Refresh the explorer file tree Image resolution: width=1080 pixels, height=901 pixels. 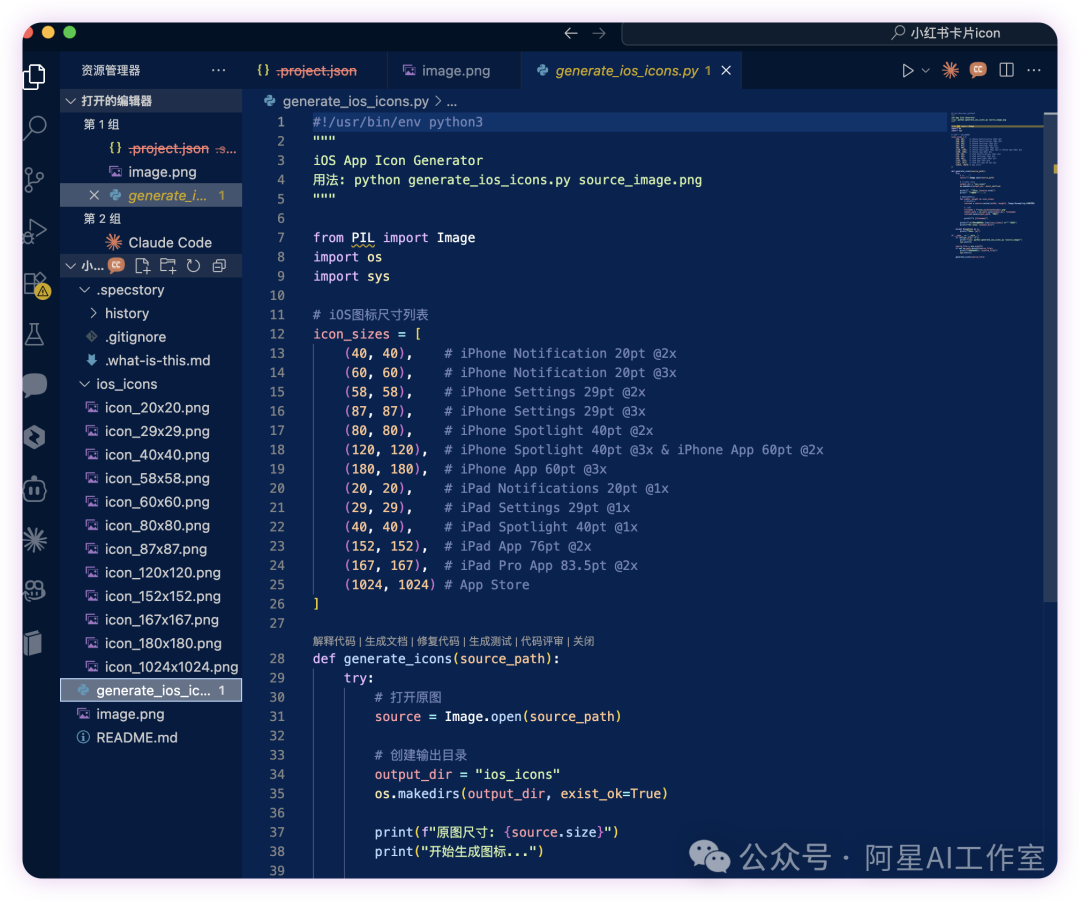(193, 266)
